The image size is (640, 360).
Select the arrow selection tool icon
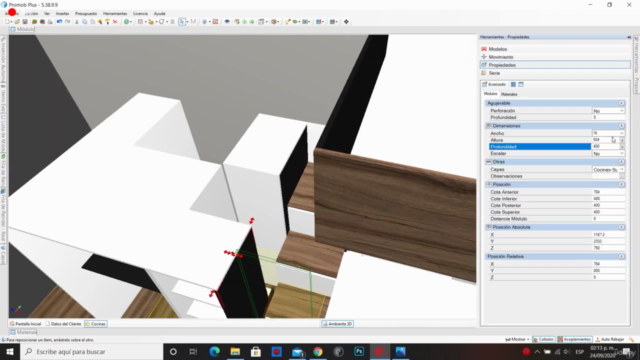(x=182, y=22)
